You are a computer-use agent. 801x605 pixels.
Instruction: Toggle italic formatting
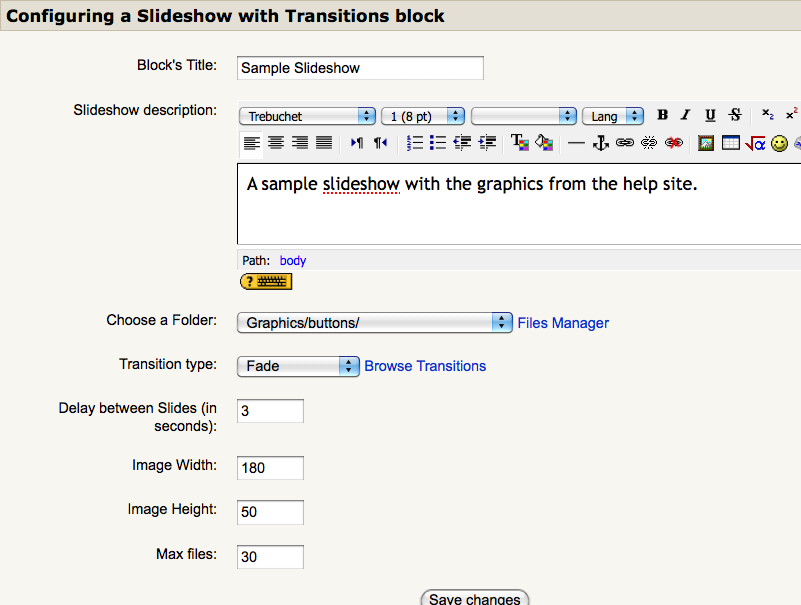tap(686, 115)
